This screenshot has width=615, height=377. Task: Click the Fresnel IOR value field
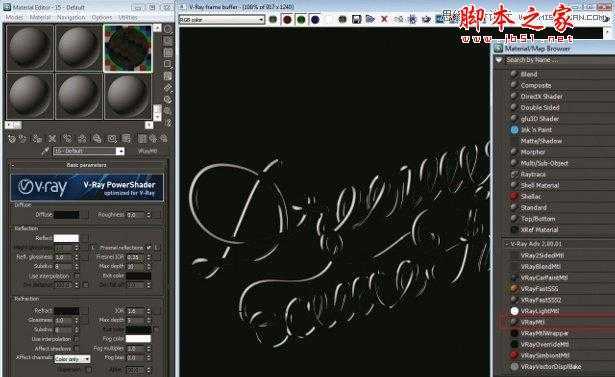pyautogui.click(x=136, y=257)
